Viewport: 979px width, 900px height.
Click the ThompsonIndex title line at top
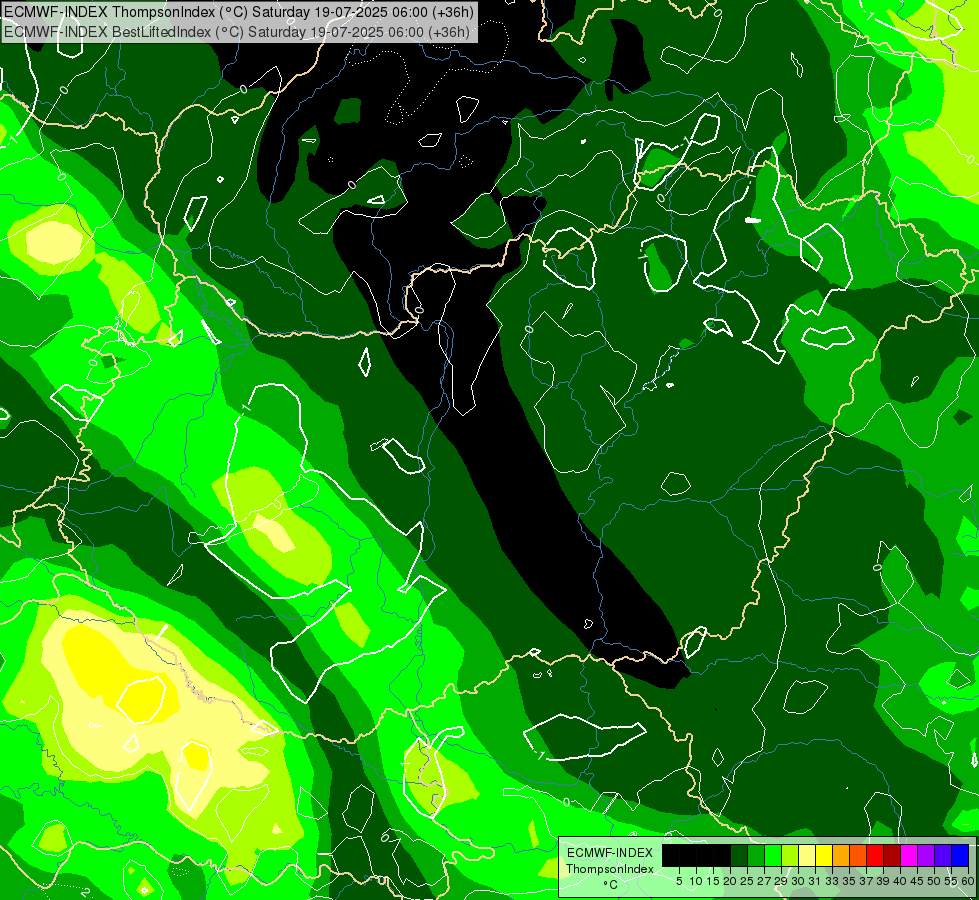[x=239, y=12]
